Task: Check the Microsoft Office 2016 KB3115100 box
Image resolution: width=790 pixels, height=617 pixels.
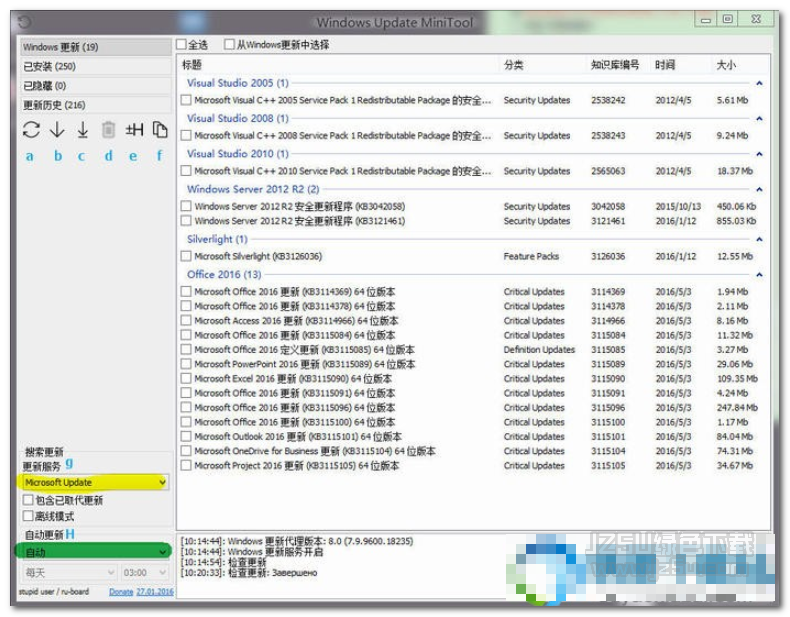Action: pos(186,422)
